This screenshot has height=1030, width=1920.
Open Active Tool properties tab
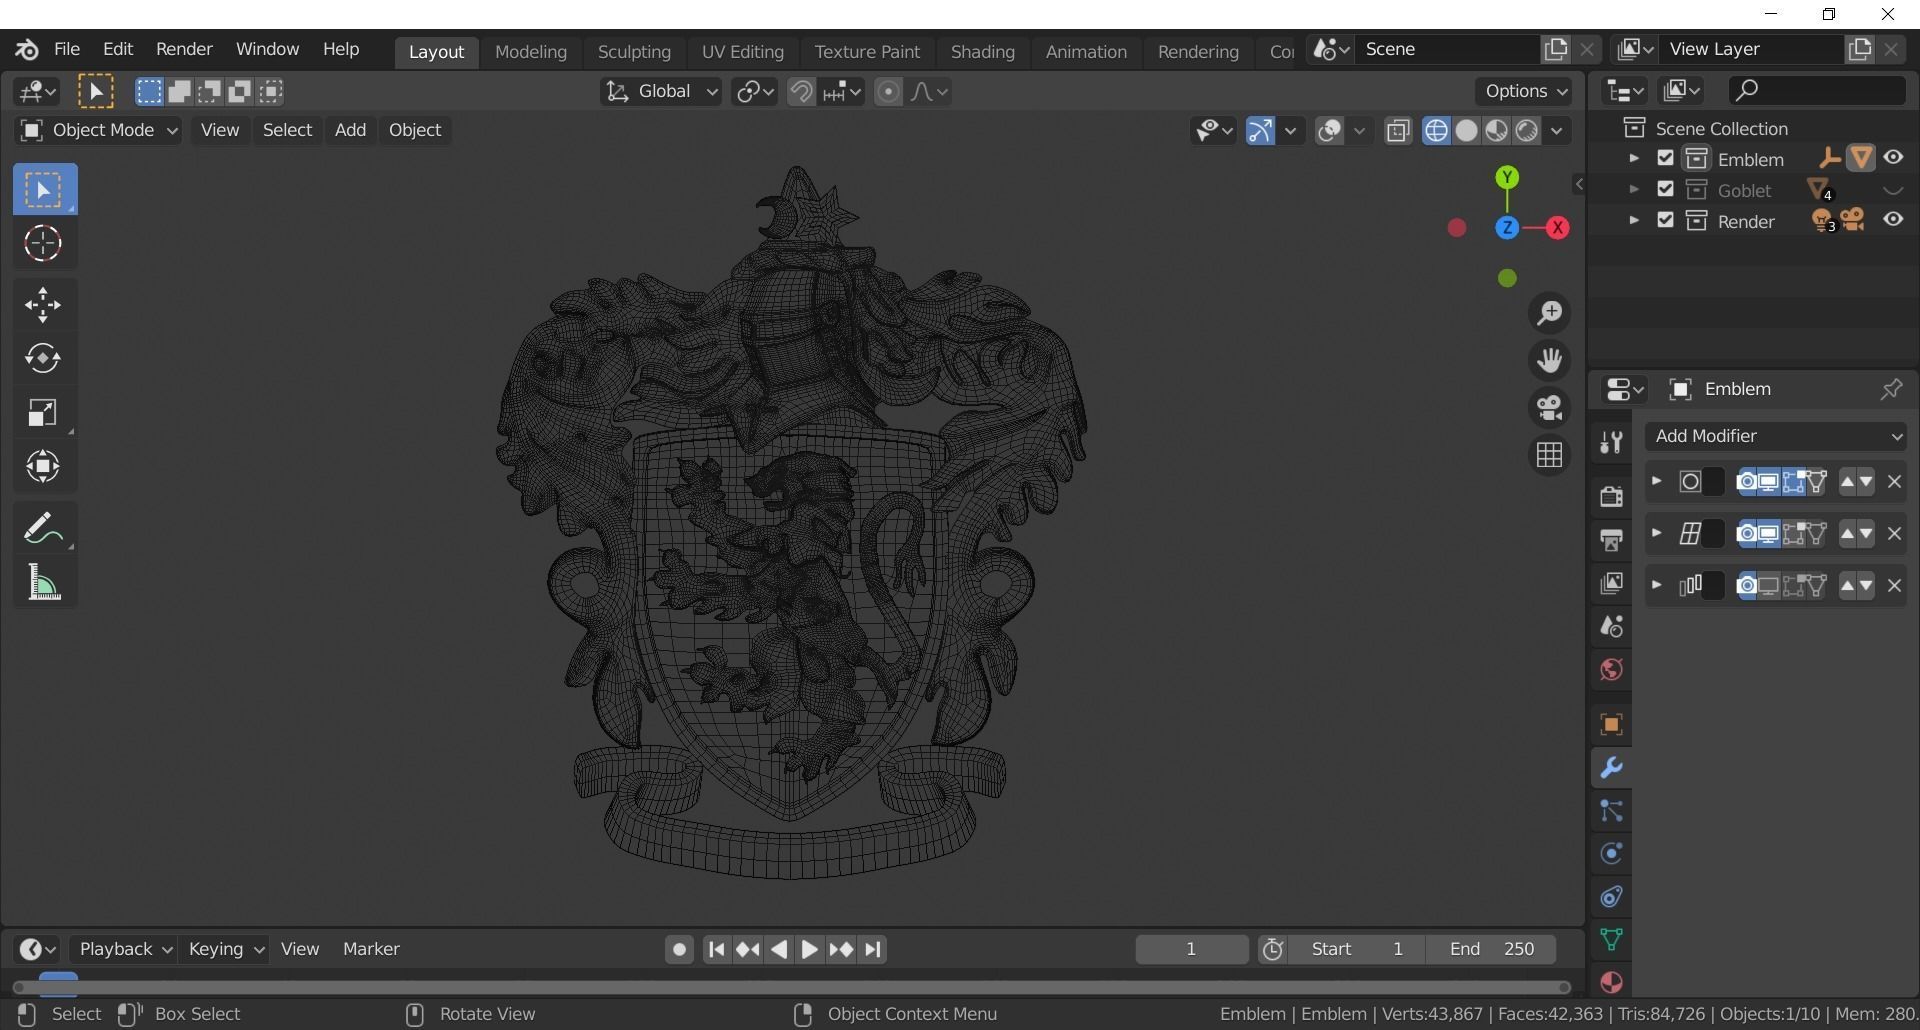tap(1611, 443)
